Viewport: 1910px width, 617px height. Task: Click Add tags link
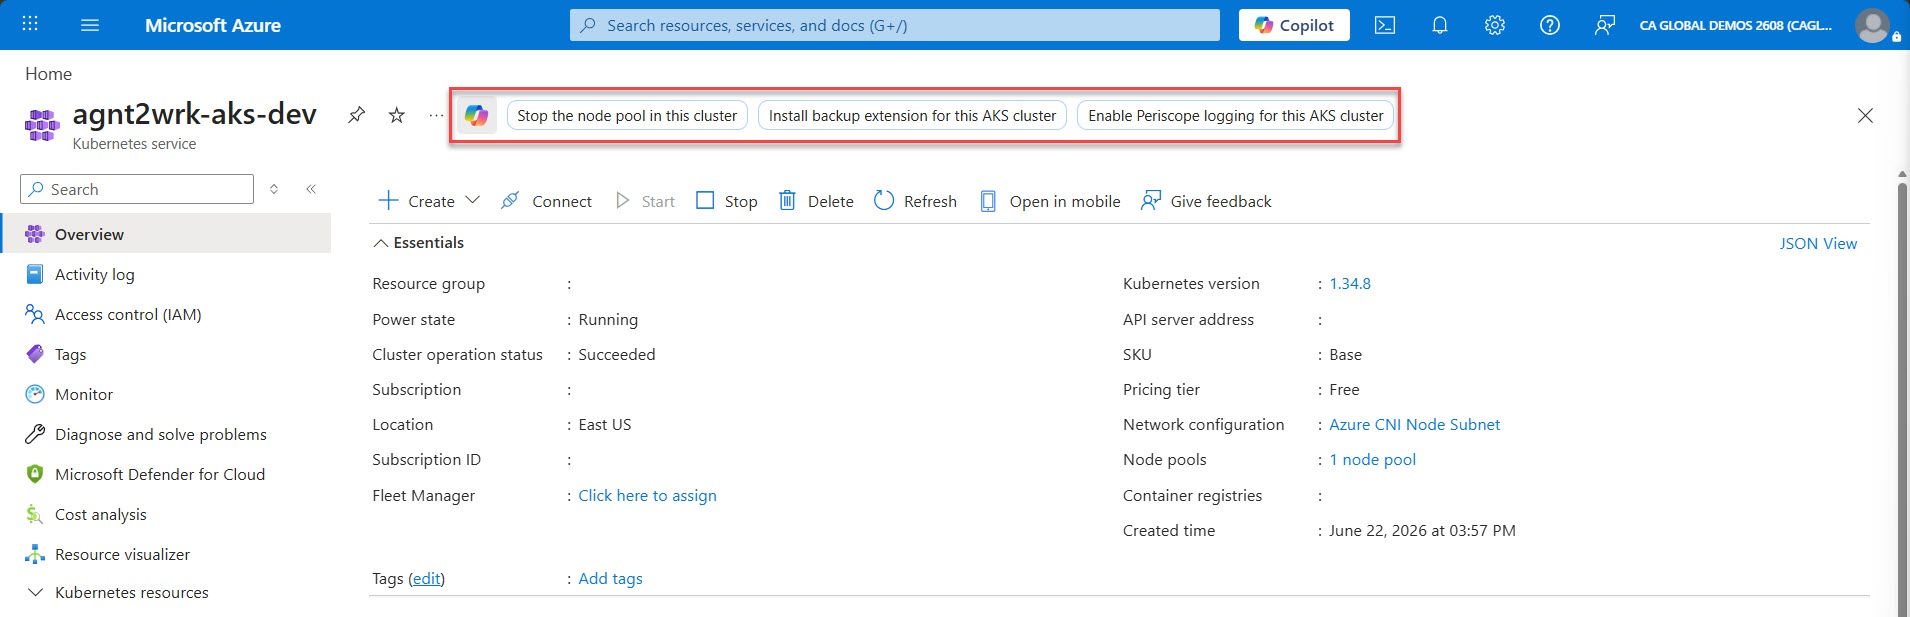pyautogui.click(x=610, y=579)
